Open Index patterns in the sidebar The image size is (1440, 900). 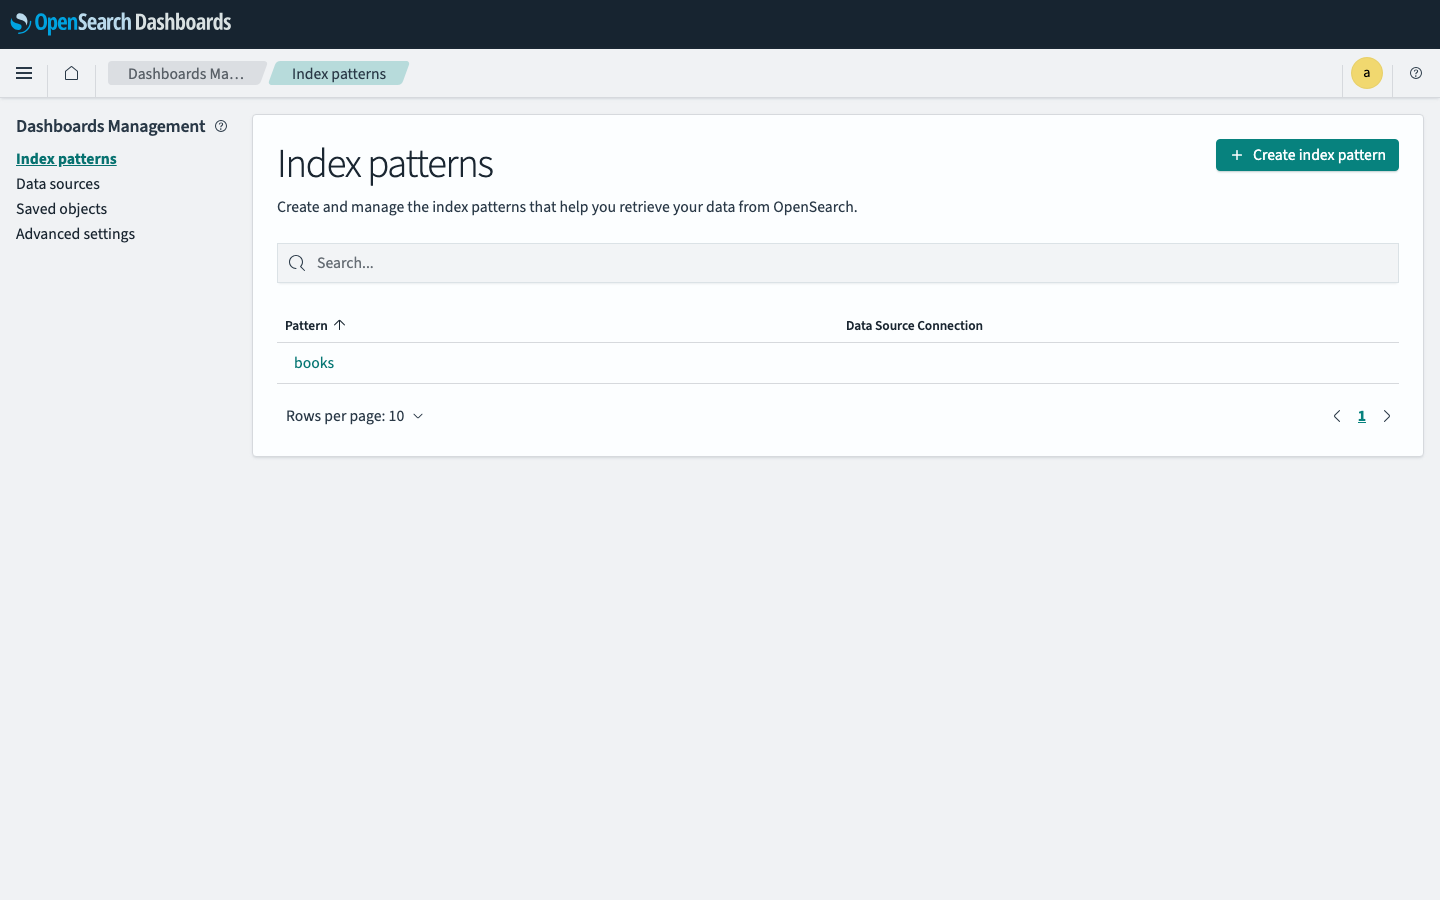pyautogui.click(x=66, y=159)
